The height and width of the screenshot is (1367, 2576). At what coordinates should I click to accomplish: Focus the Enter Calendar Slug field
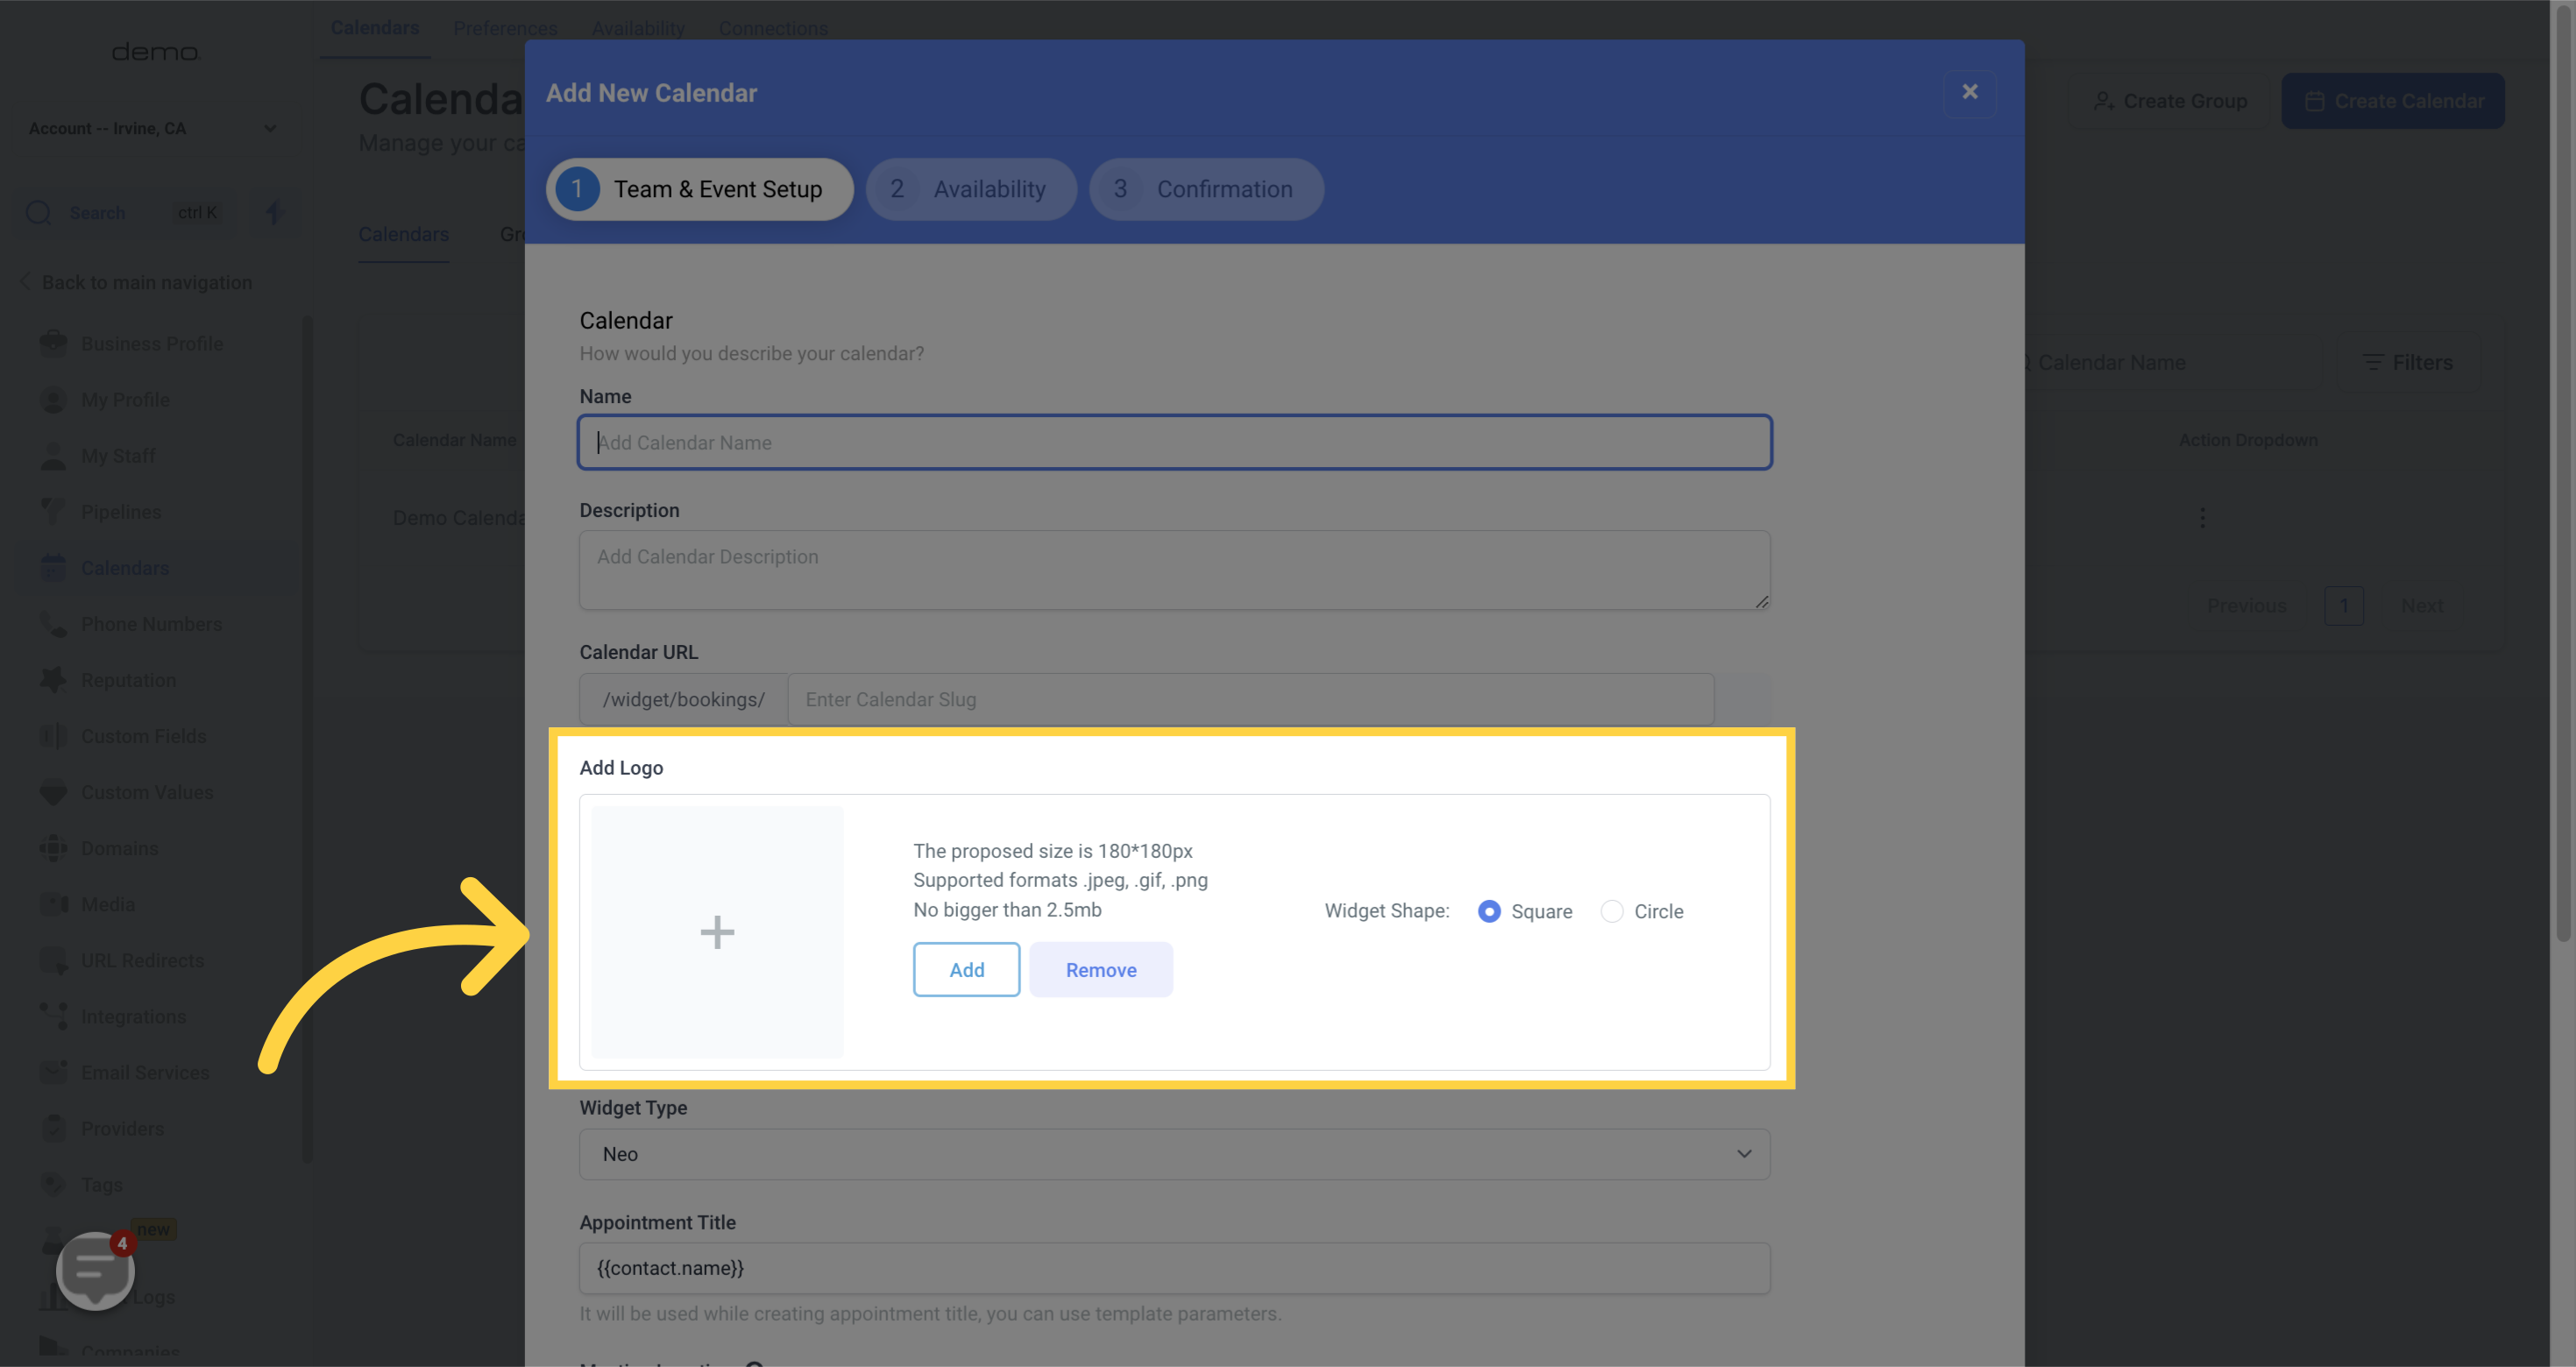(x=1250, y=699)
